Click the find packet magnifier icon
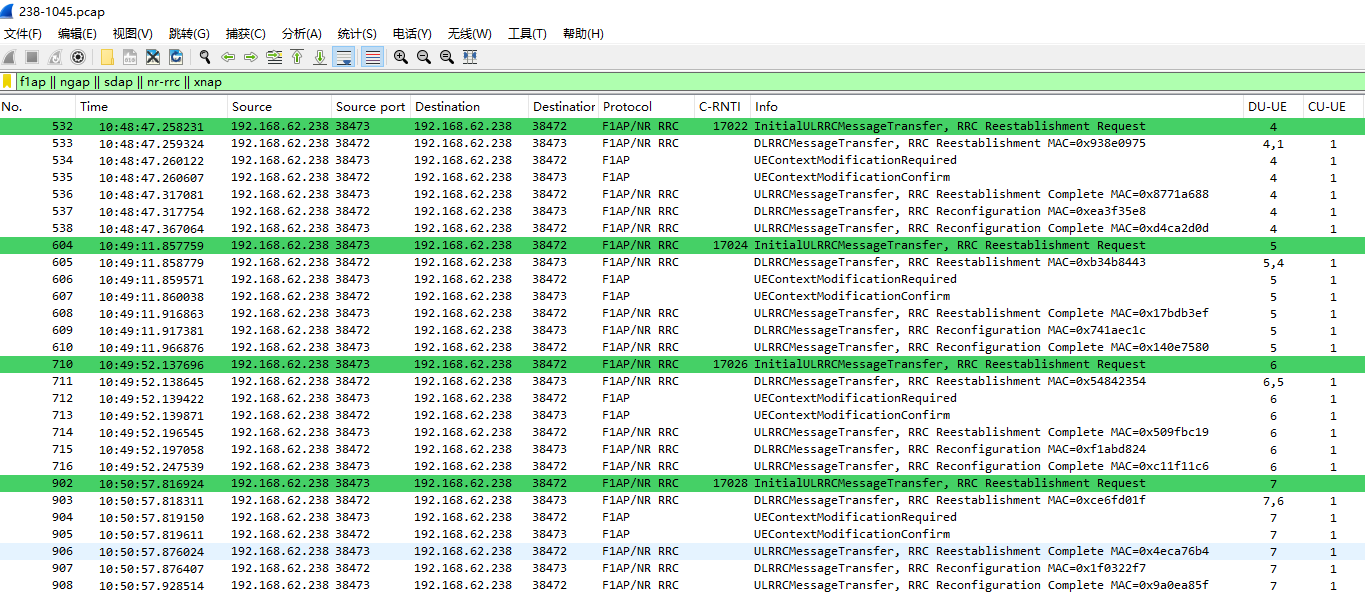This screenshot has height=595, width=1365. (205, 57)
